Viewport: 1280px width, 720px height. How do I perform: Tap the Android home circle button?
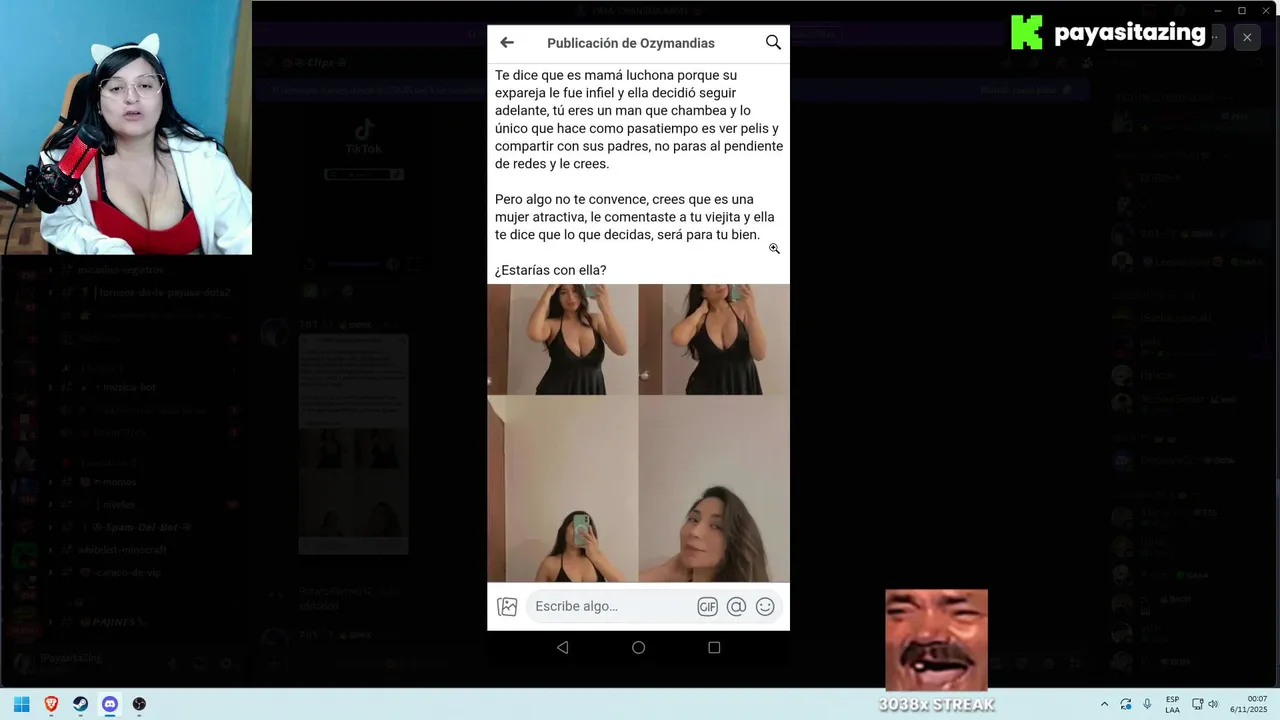(638, 647)
